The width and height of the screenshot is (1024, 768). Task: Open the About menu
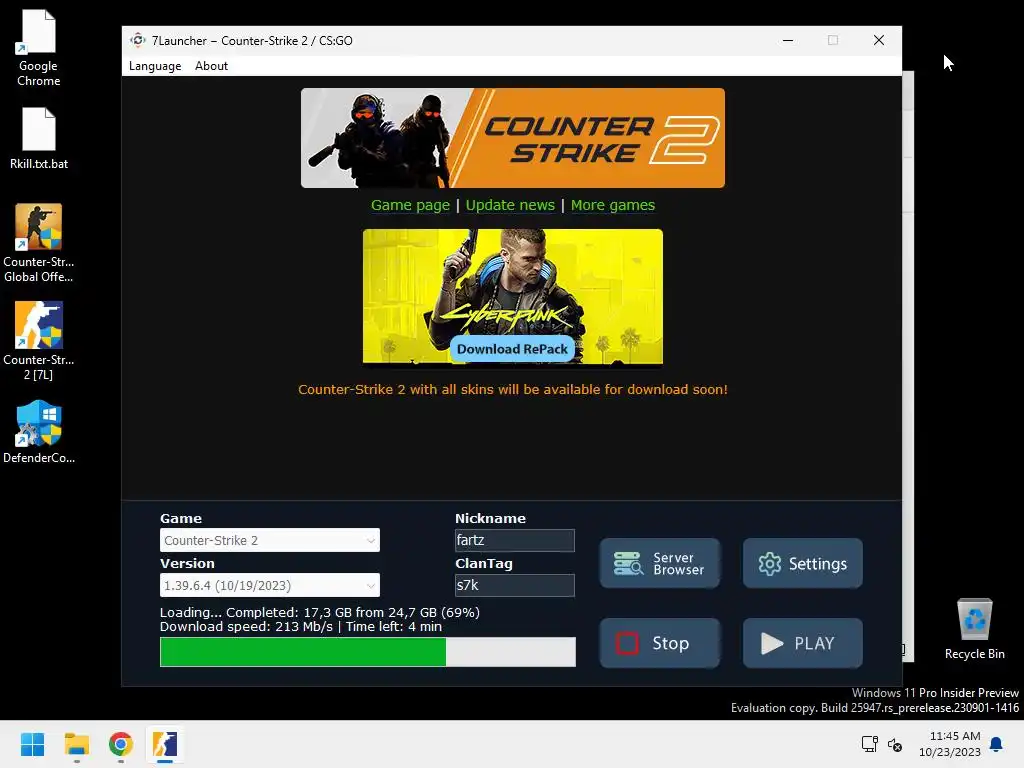211,66
